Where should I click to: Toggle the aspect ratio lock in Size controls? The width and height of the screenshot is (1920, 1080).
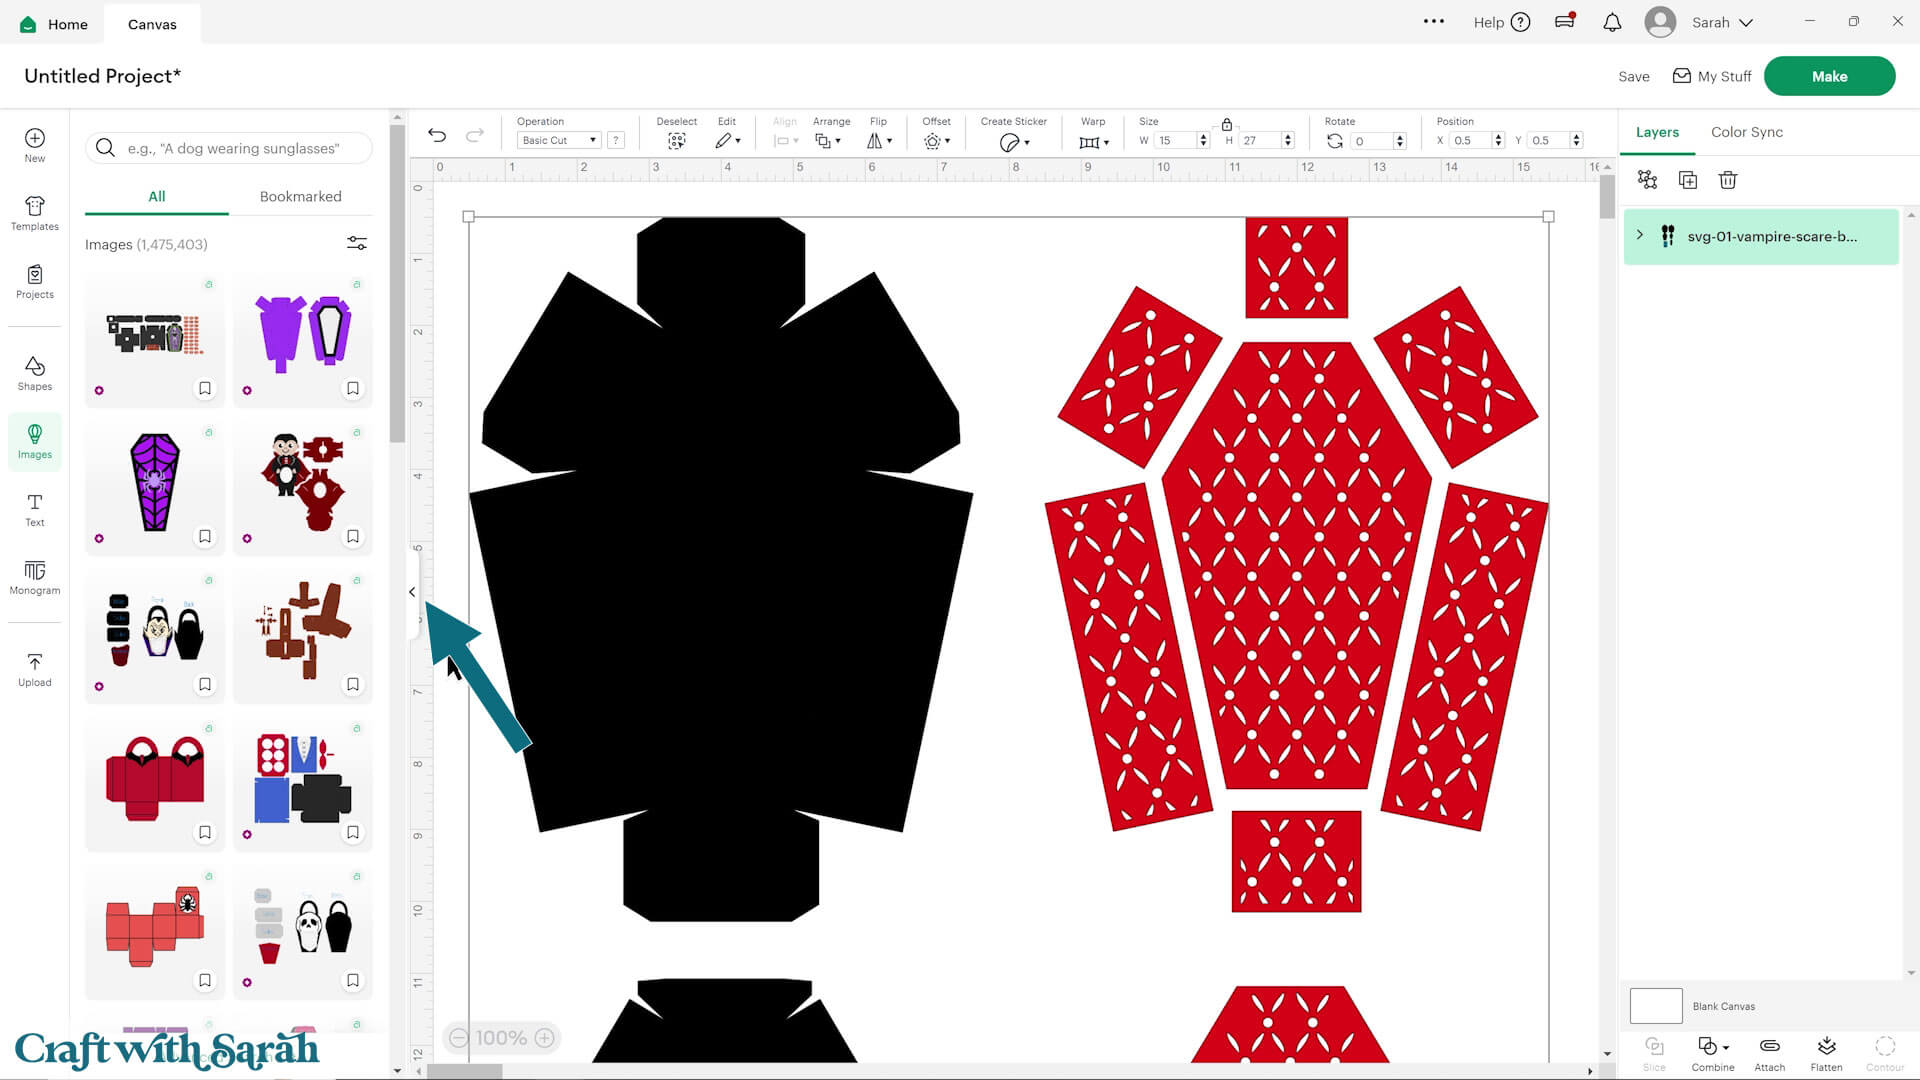coord(1227,126)
